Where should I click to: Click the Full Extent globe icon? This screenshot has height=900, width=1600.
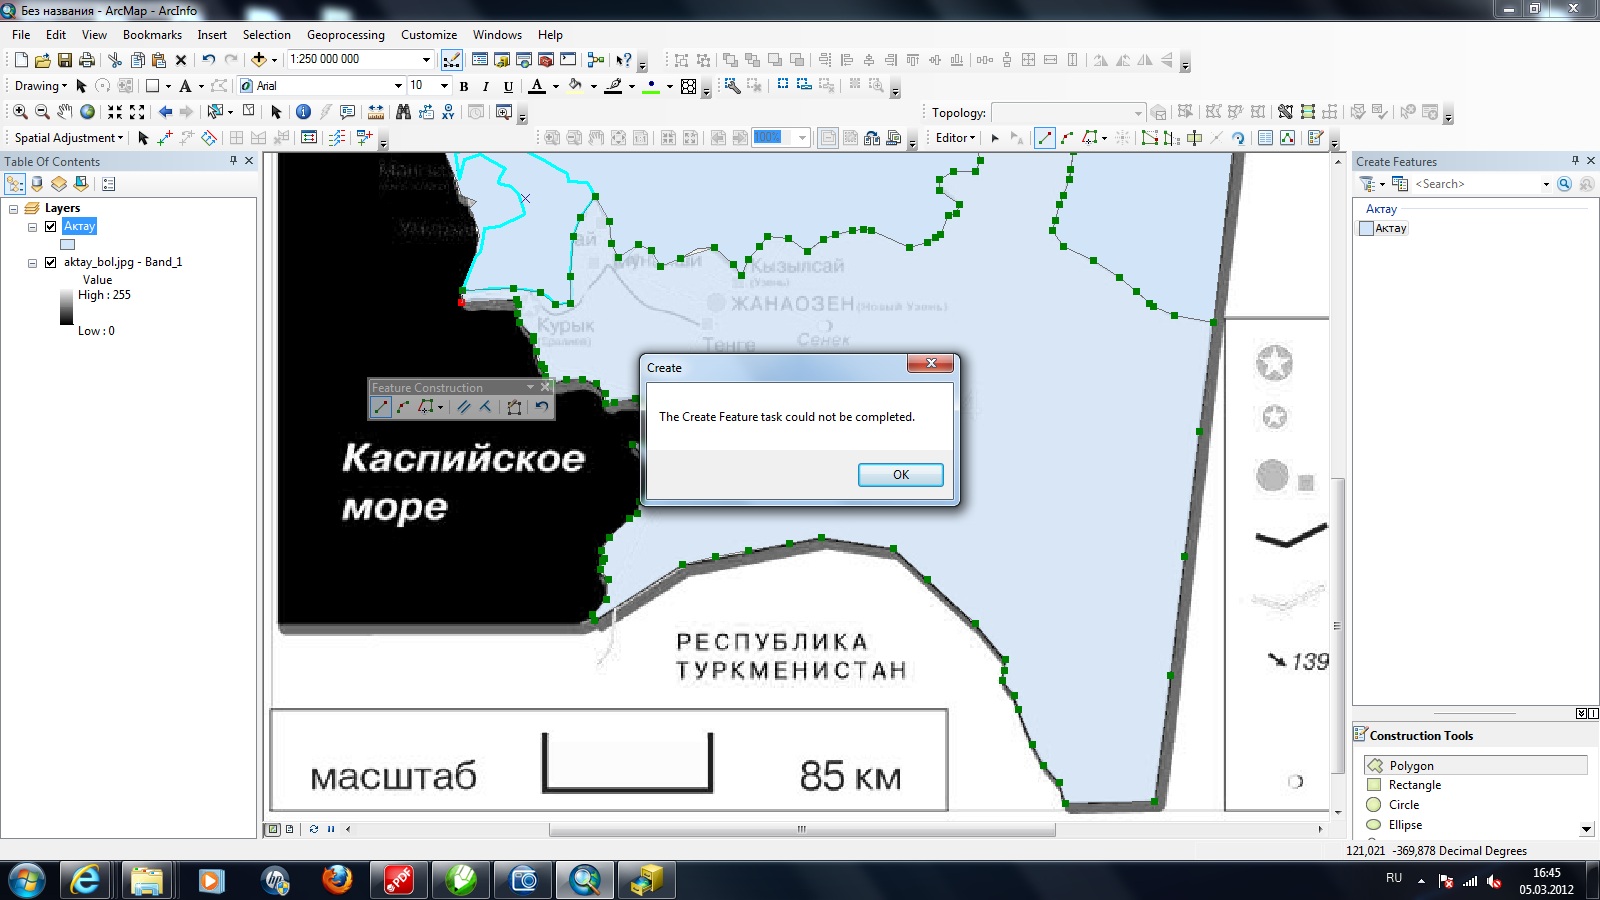point(88,112)
